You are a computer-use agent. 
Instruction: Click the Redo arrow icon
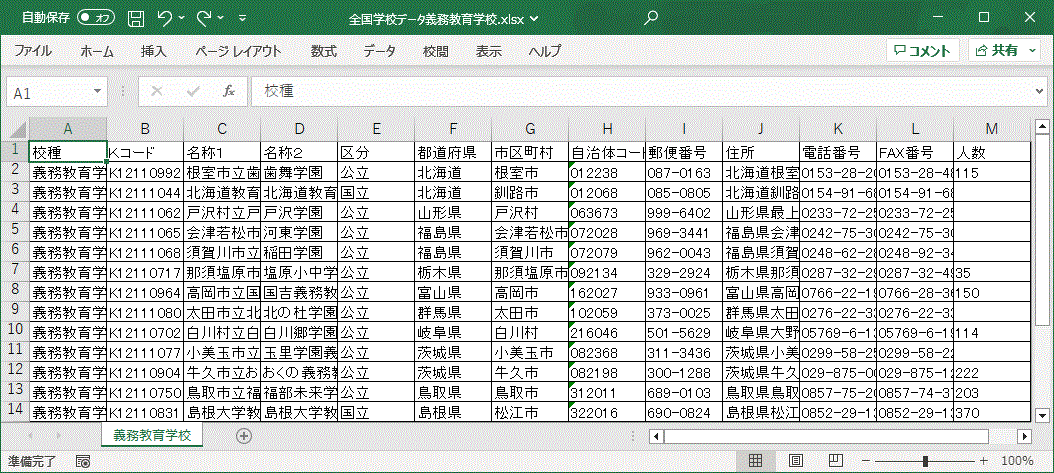tap(204, 18)
